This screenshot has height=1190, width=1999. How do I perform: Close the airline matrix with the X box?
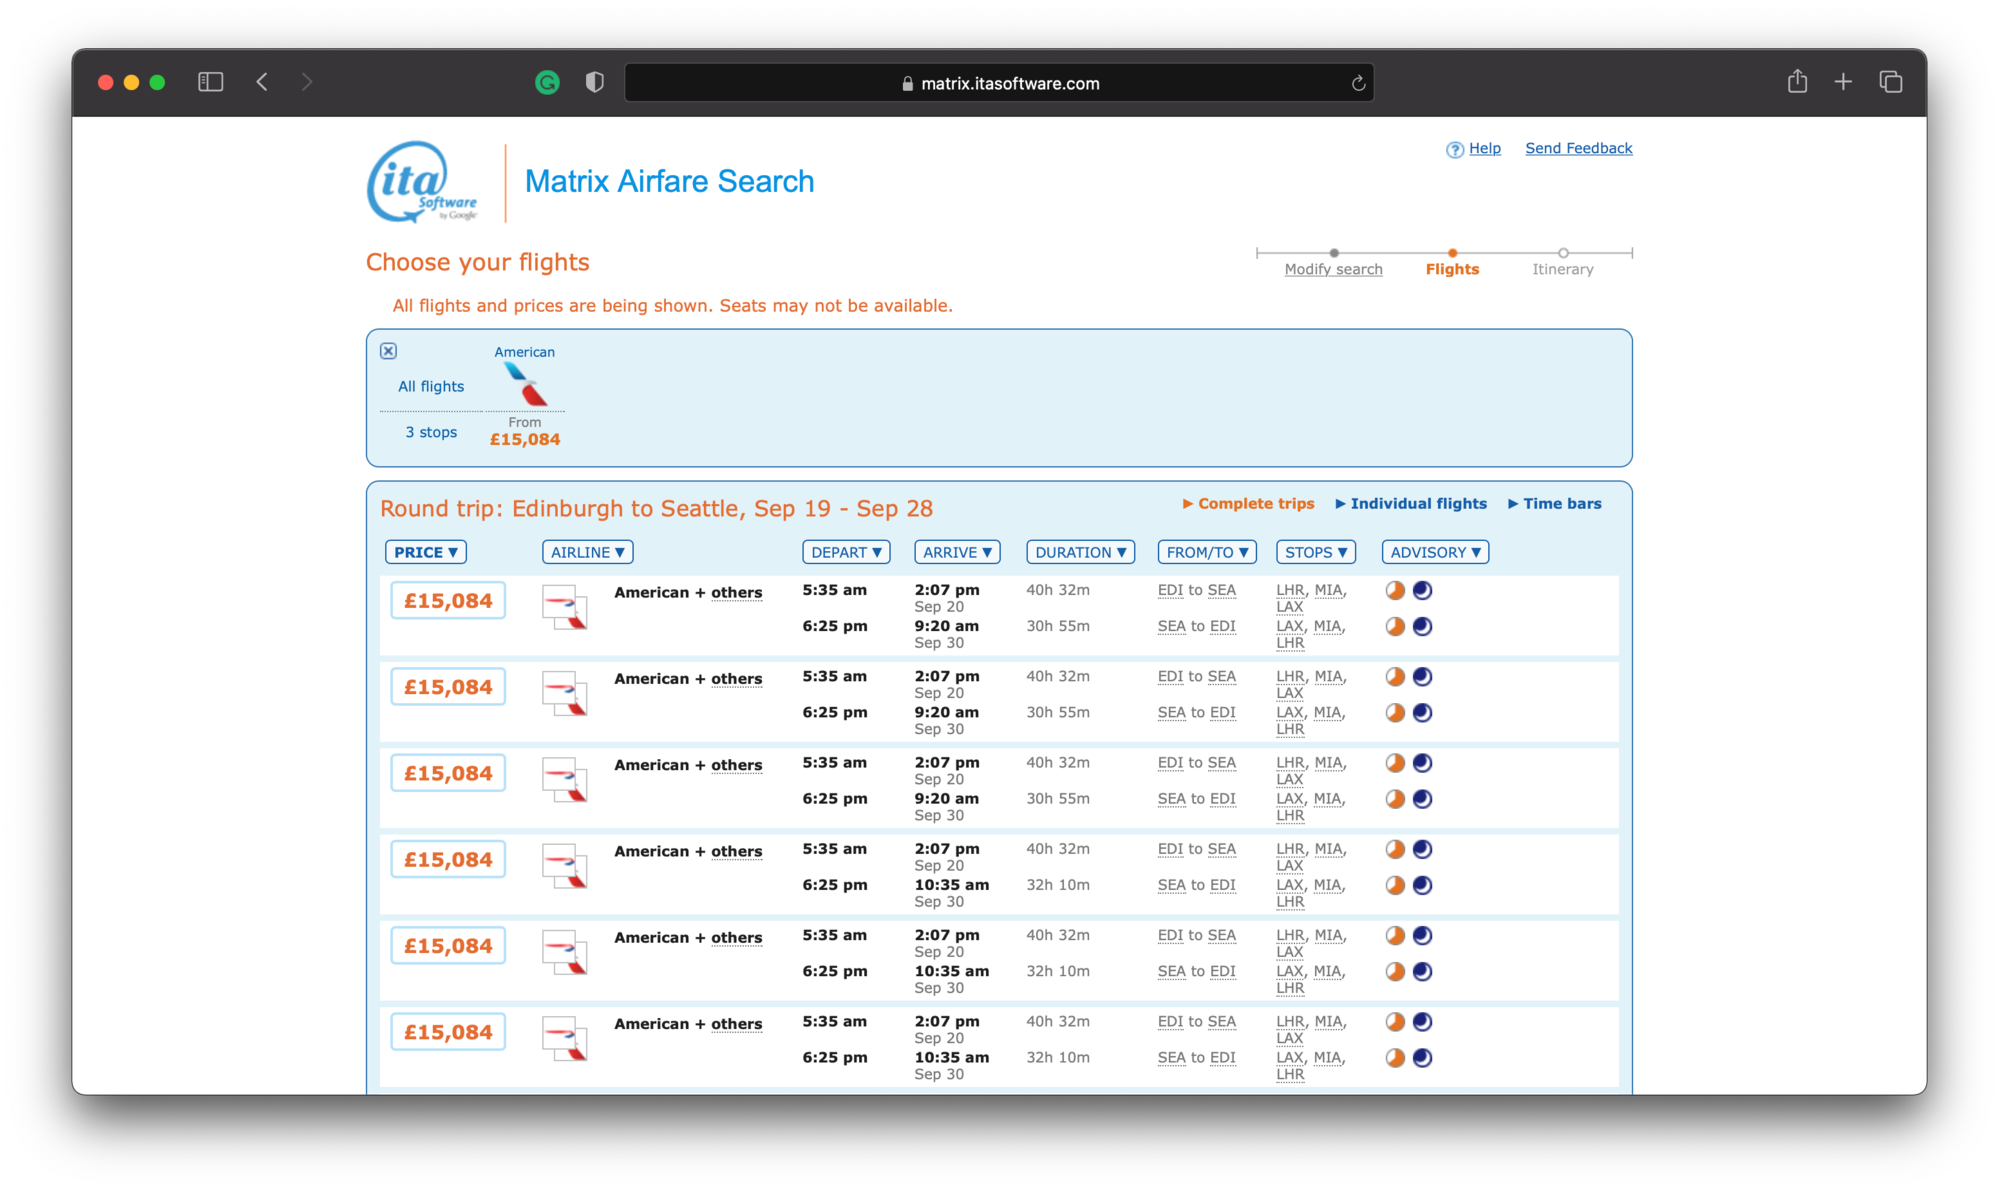pos(389,351)
